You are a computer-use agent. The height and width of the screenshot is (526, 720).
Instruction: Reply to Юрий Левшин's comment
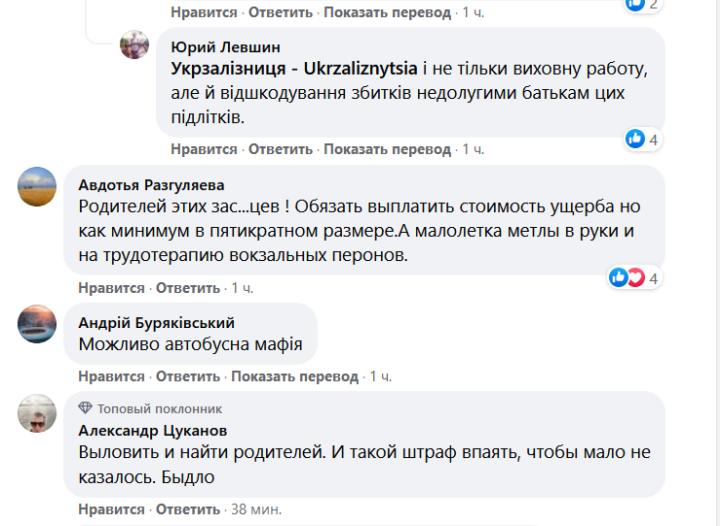pos(281,149)
